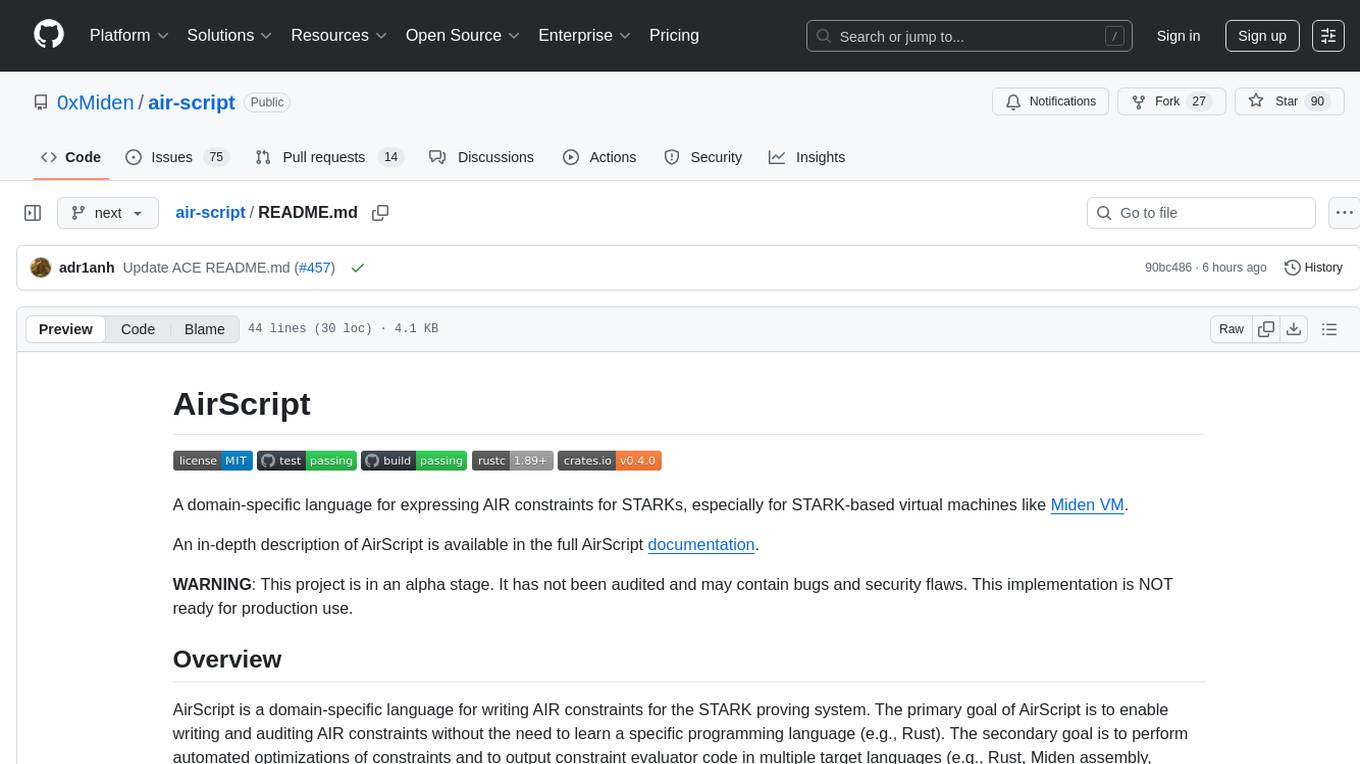1360x764 pixels.
Task: Show the commit status check mark
Action: (x=358, y=268)
